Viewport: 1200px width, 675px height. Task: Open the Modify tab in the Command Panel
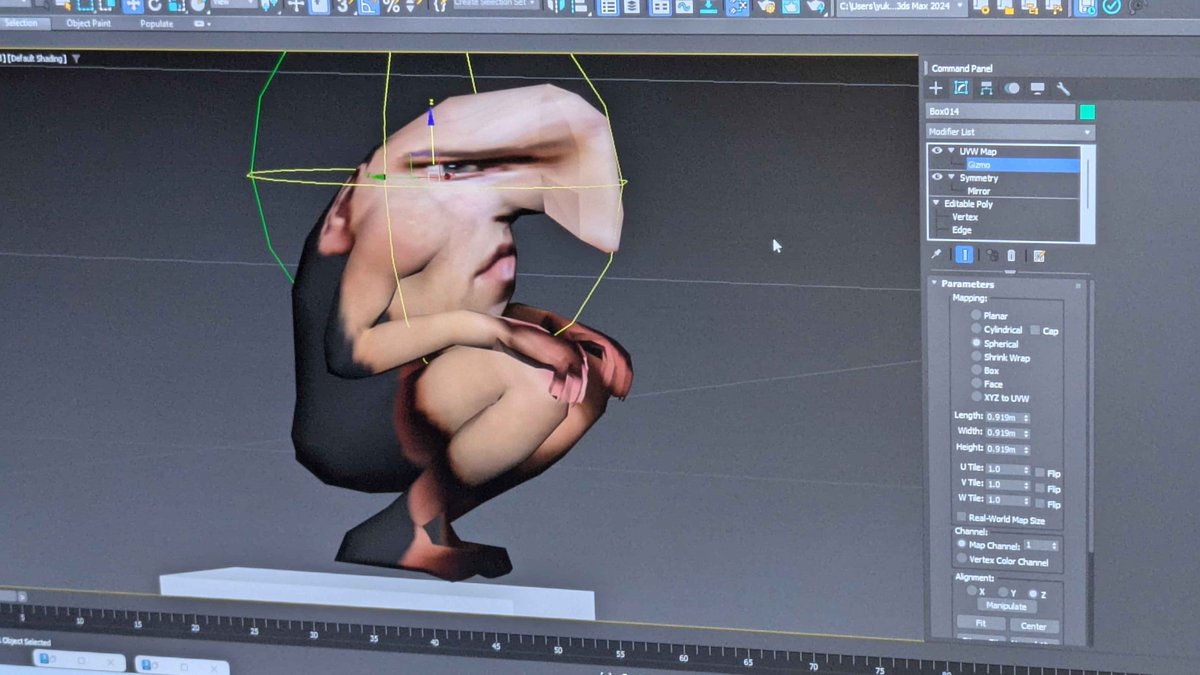(961, 88)
